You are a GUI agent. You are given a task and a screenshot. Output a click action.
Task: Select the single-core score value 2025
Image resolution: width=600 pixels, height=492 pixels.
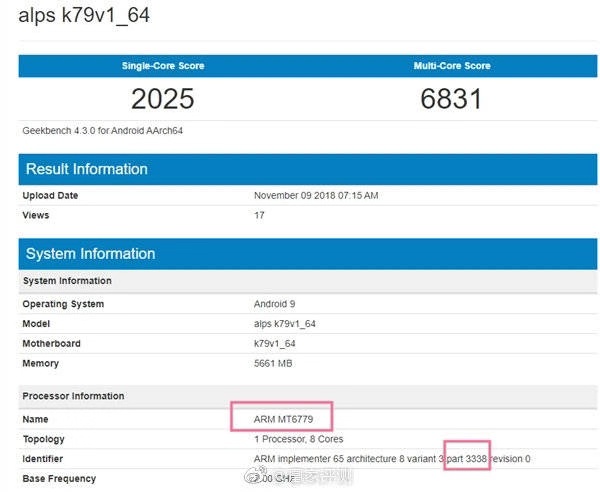point(163,99)
